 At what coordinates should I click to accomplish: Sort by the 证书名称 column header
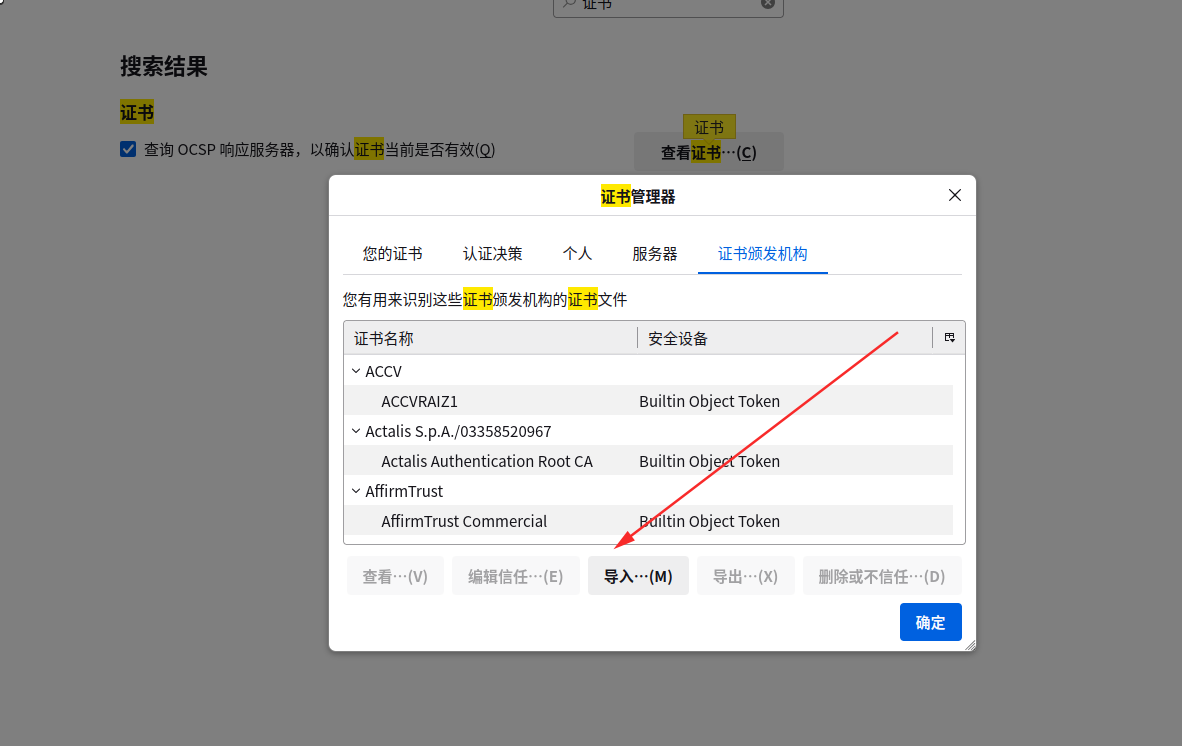tap(491, 338)
